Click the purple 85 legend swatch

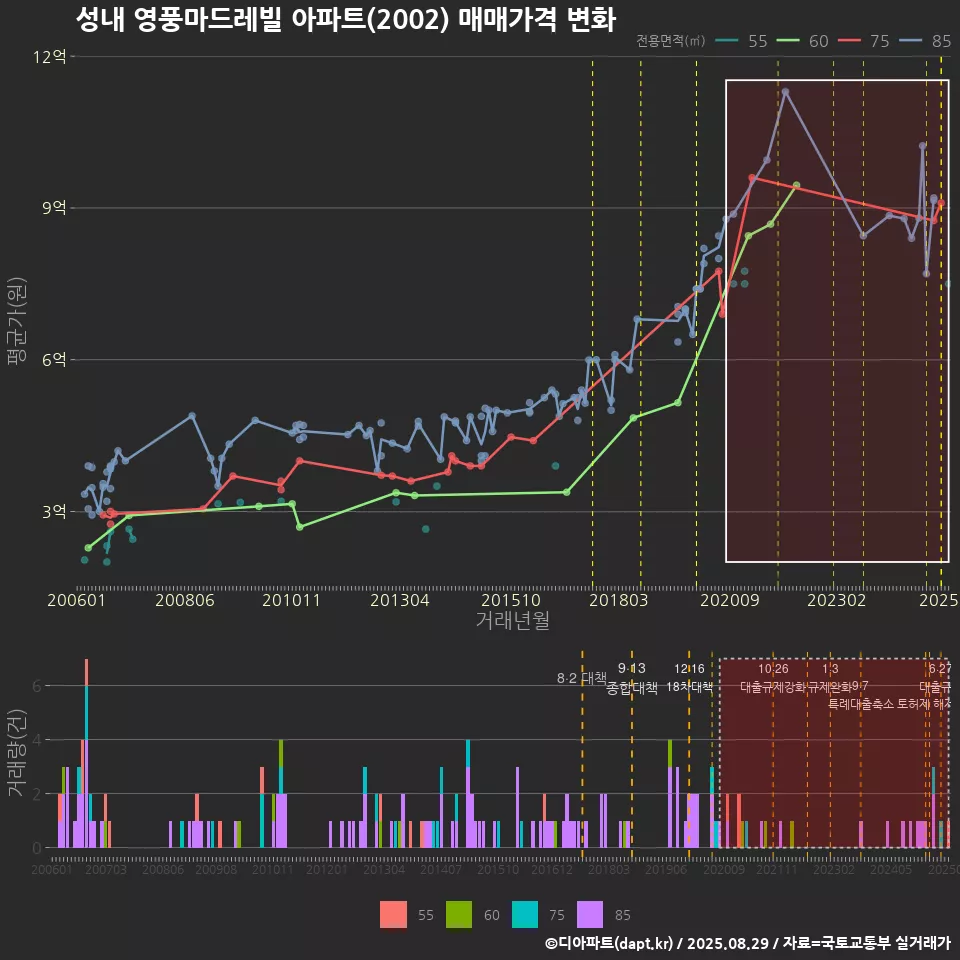point(591,914)
